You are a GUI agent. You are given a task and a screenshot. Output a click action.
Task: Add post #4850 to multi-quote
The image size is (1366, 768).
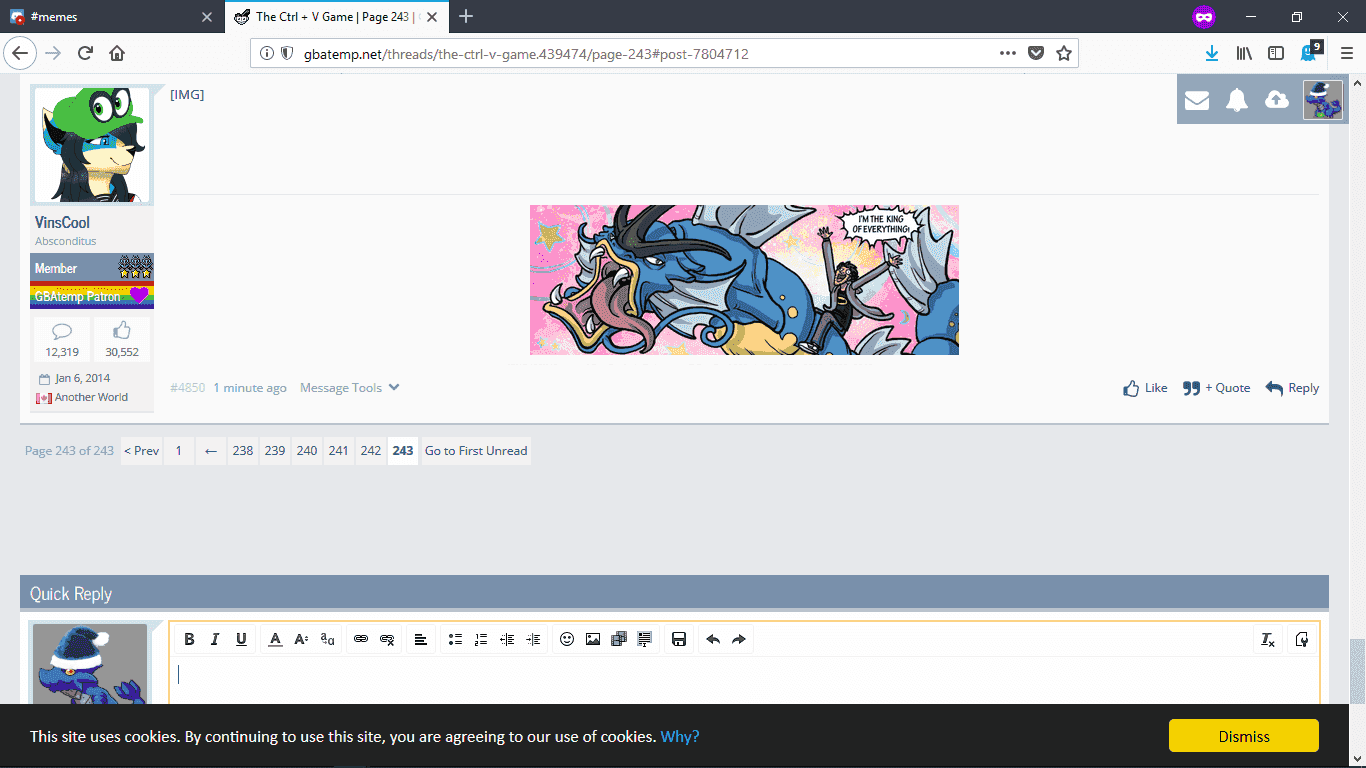click(x=1216, y=388)
